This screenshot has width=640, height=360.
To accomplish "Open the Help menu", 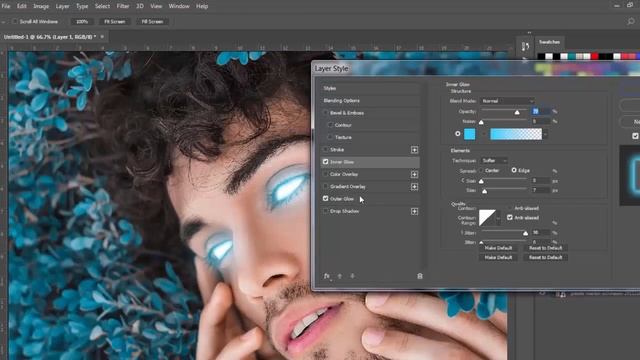I will coord(202,6).
